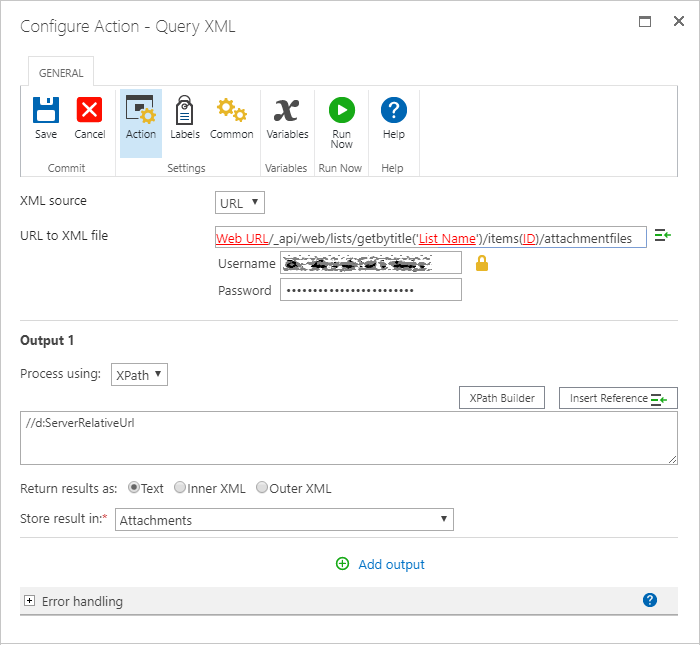Click the credentials padlock icon
Viewport: 700px width, 645px height.
click(482, 263)
